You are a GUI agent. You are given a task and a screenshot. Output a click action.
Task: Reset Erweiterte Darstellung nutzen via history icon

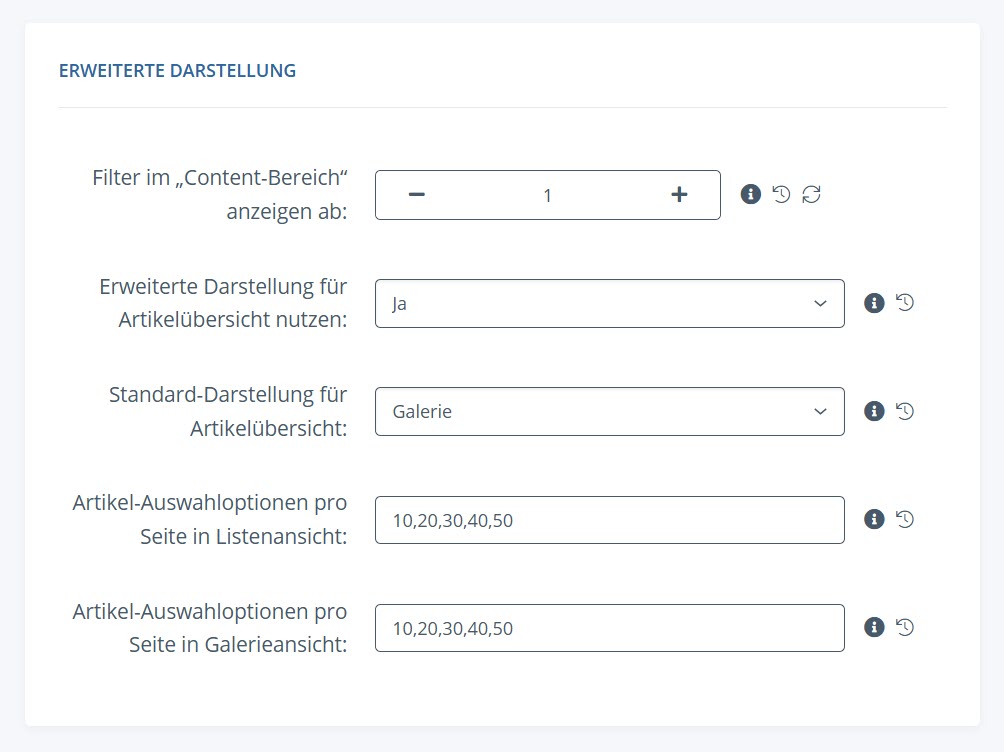[x=905, y=303]
